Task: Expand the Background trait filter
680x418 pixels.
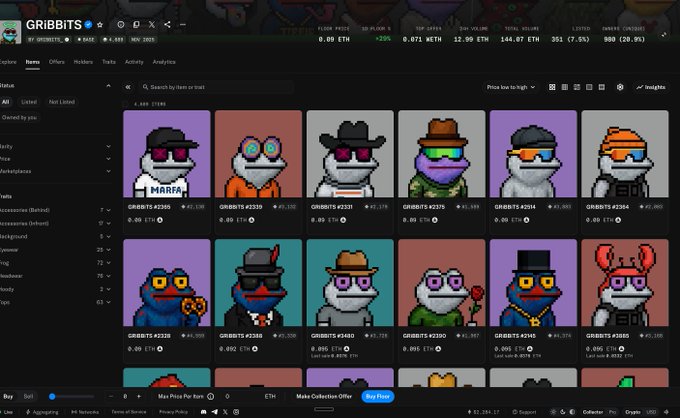Action: click(55, 237)
